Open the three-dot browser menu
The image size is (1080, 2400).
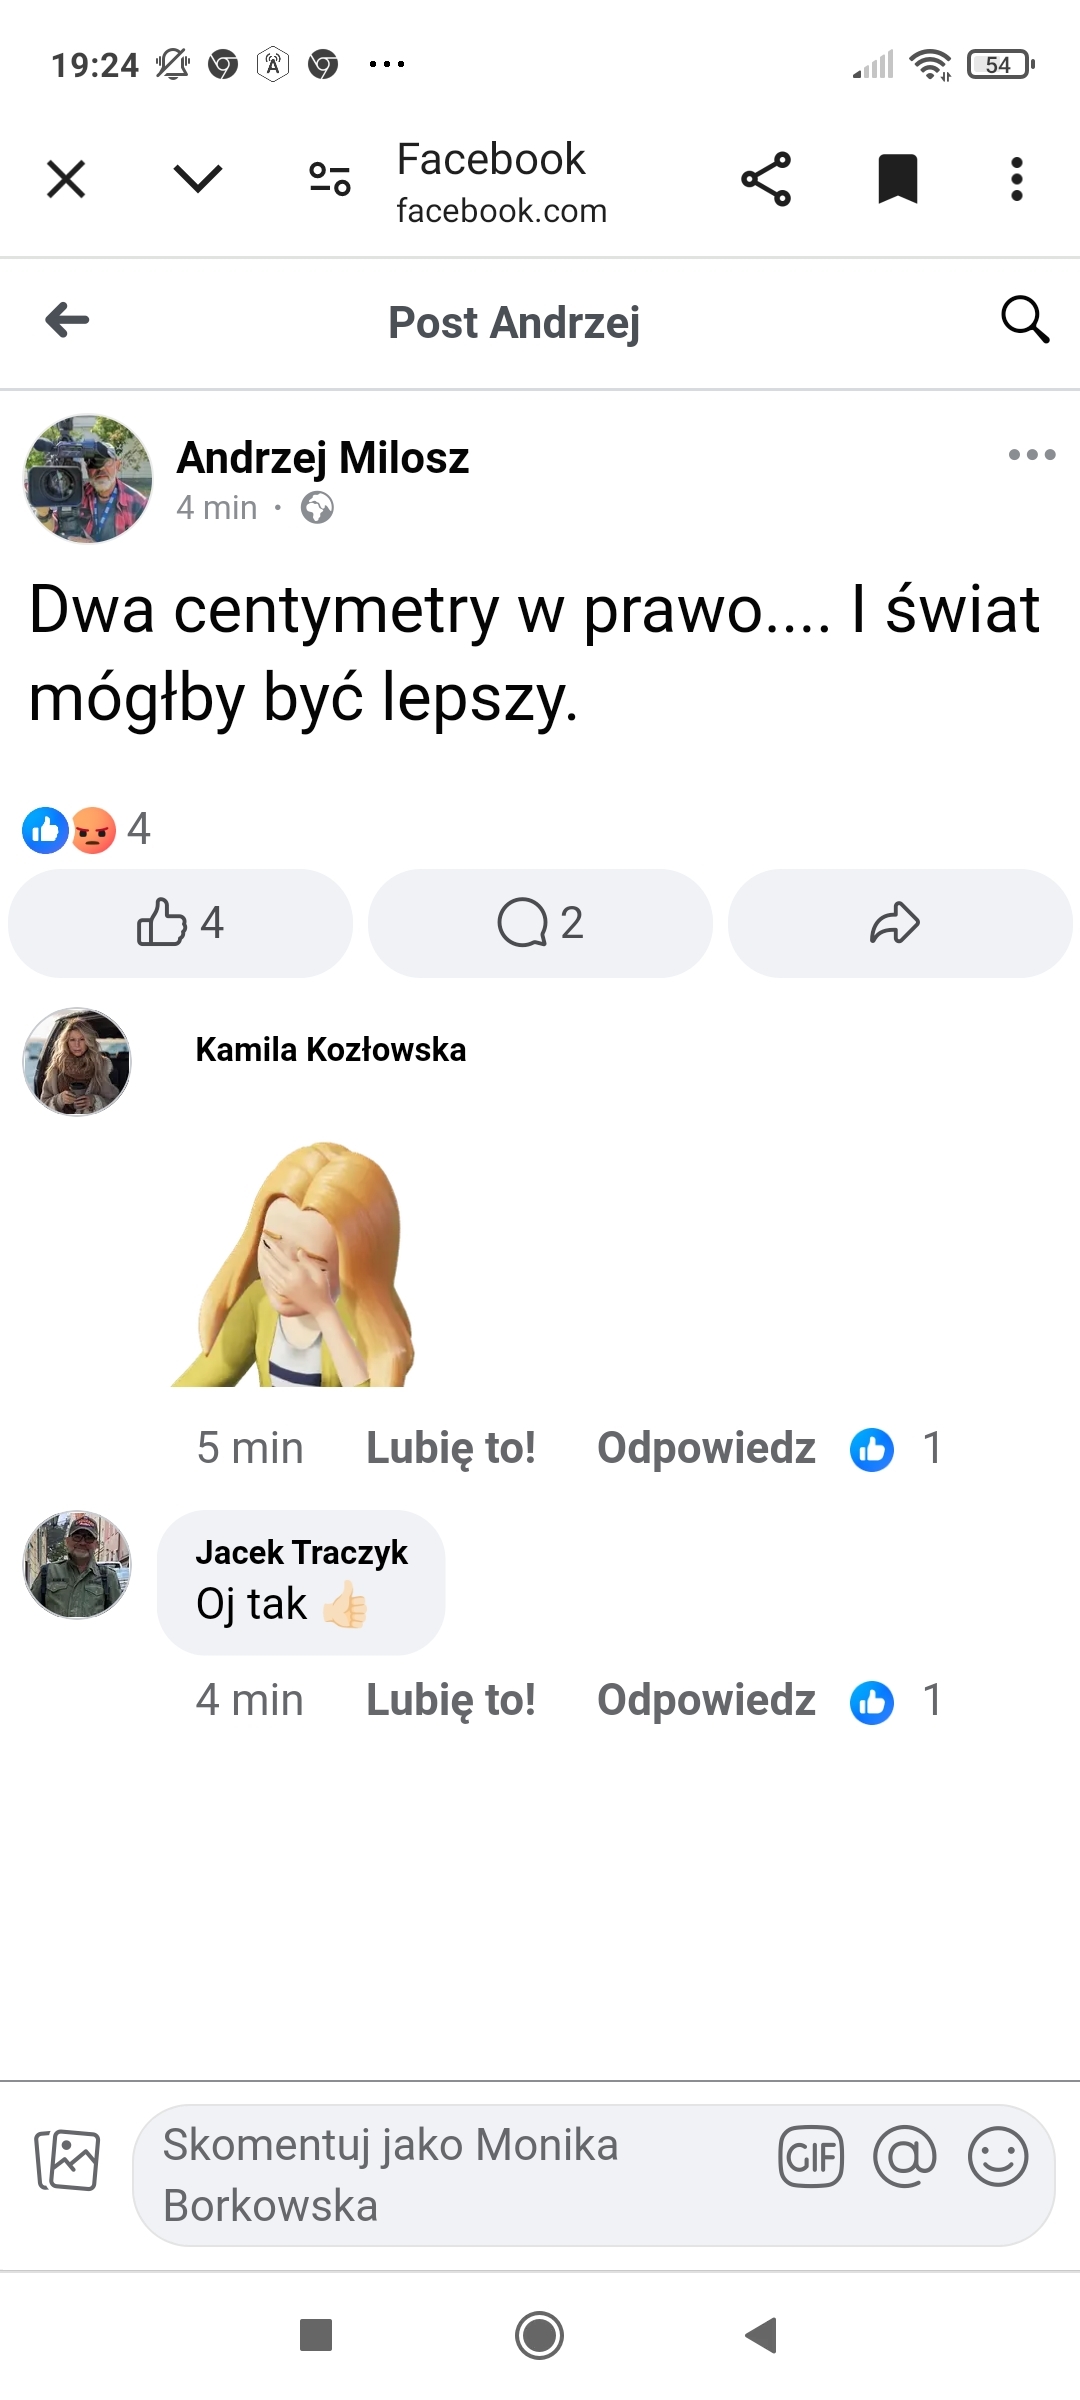tap(1016, 180)
